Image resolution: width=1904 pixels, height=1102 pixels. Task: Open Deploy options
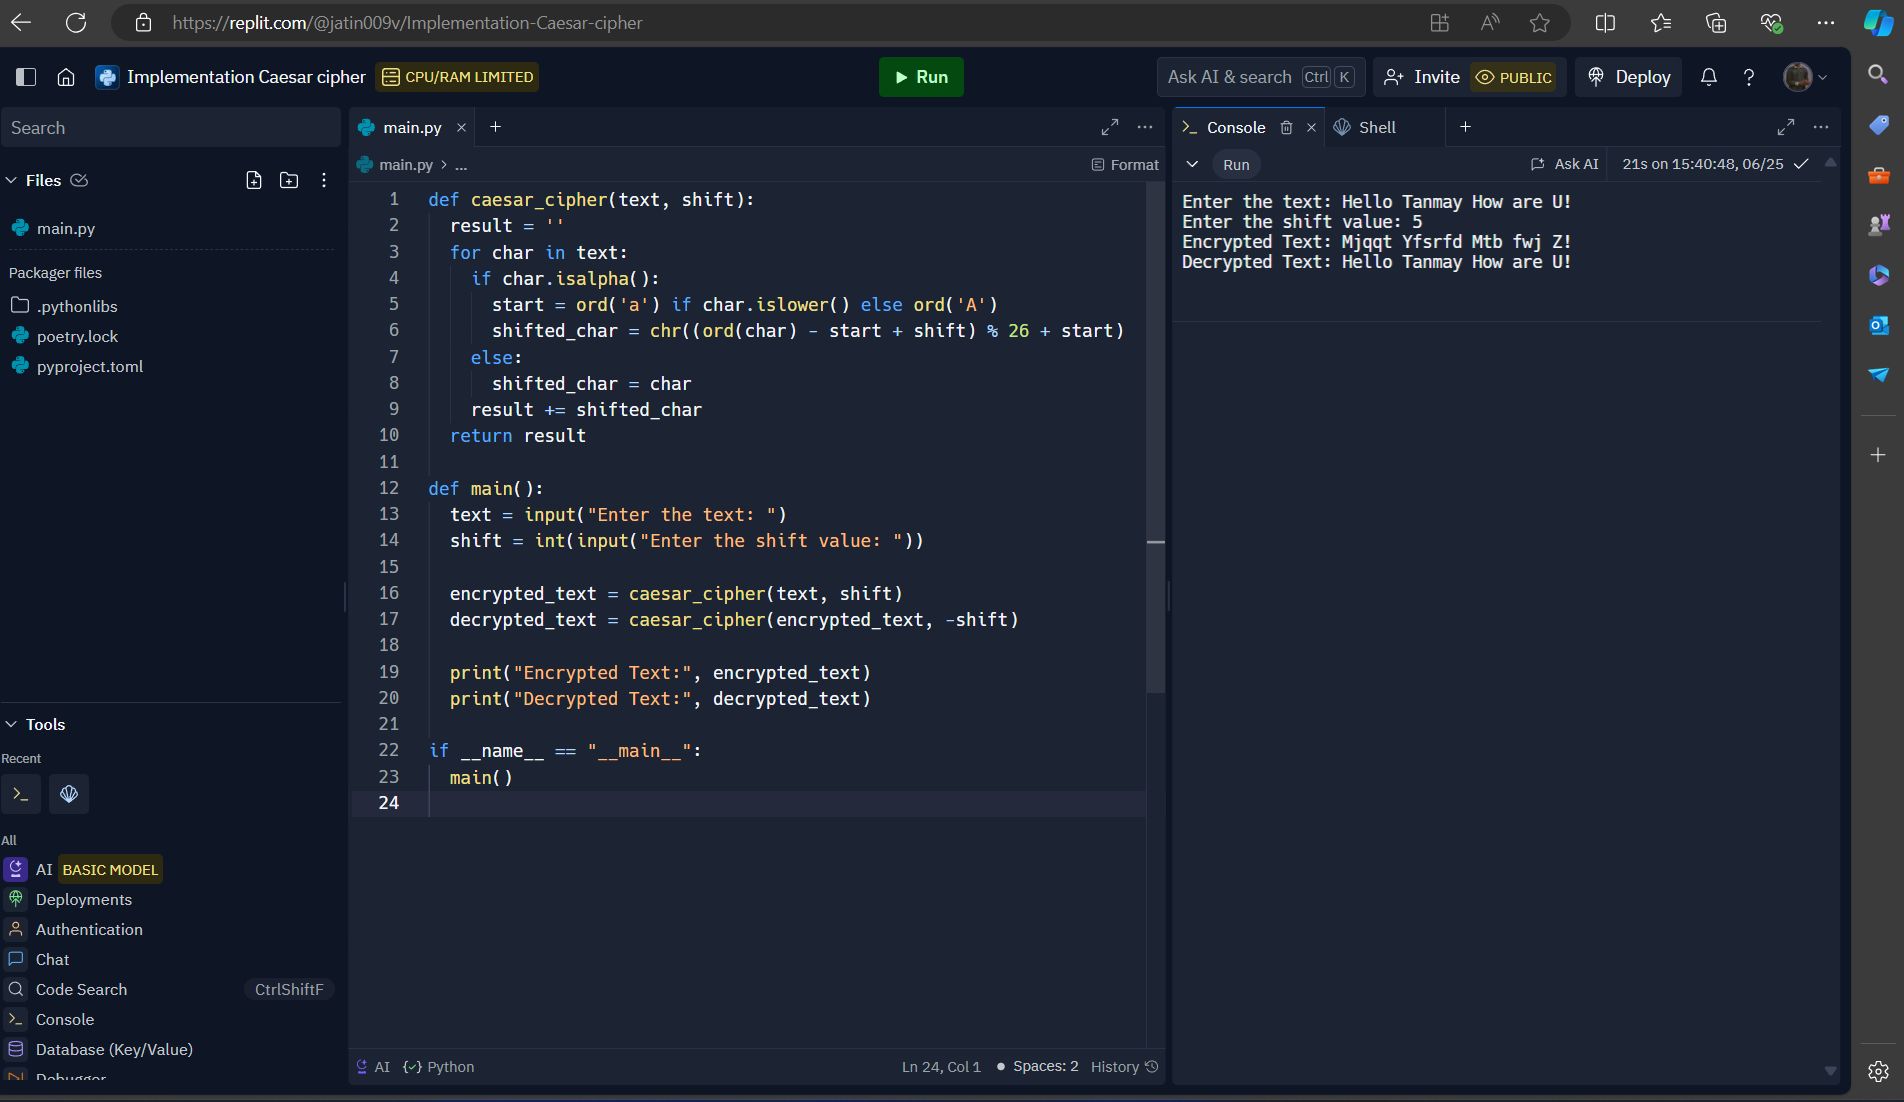[x=1627, y=77]
